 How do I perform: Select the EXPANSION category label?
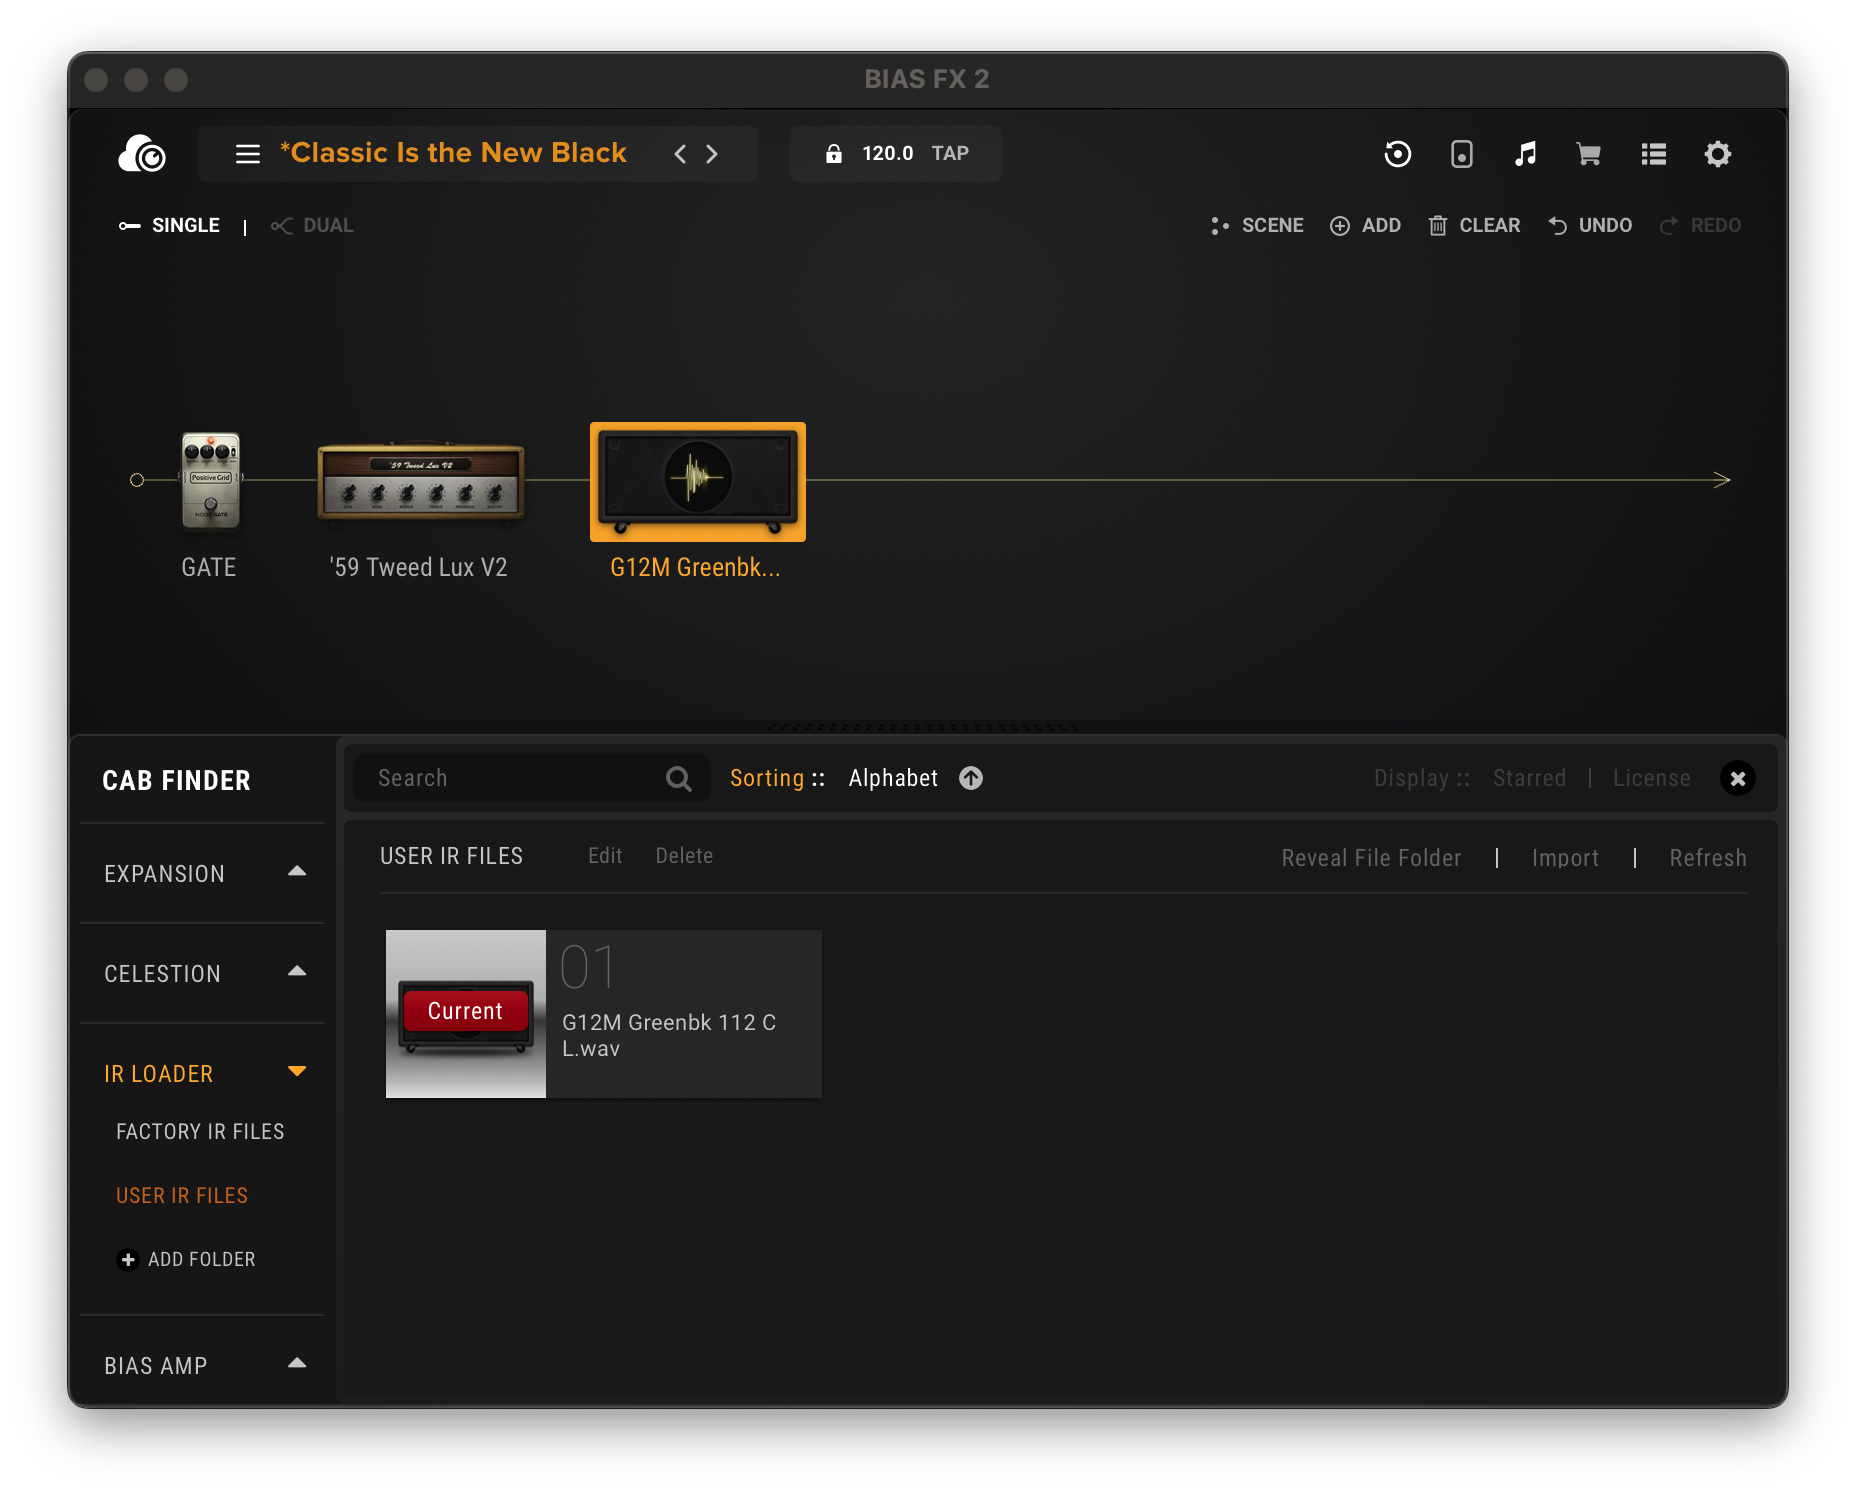tap(164, 874)
